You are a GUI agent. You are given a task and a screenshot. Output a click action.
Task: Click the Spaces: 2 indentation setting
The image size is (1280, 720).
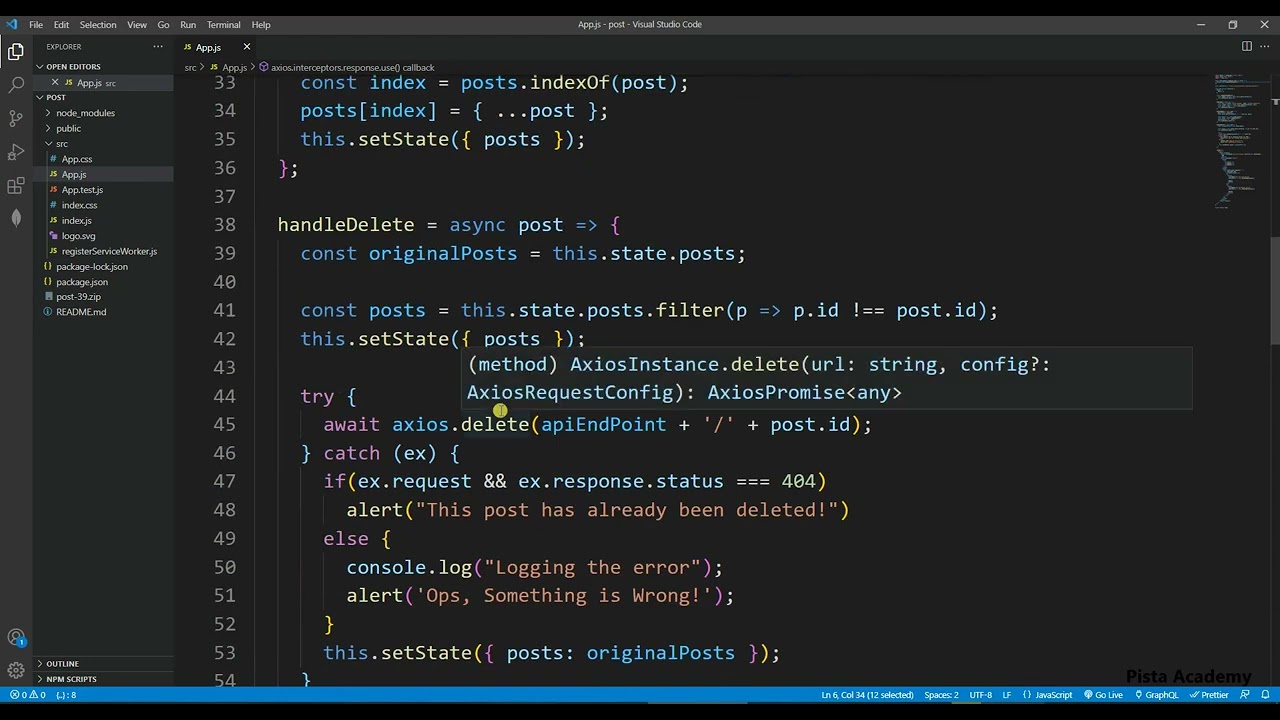click(x=941, y=695)
